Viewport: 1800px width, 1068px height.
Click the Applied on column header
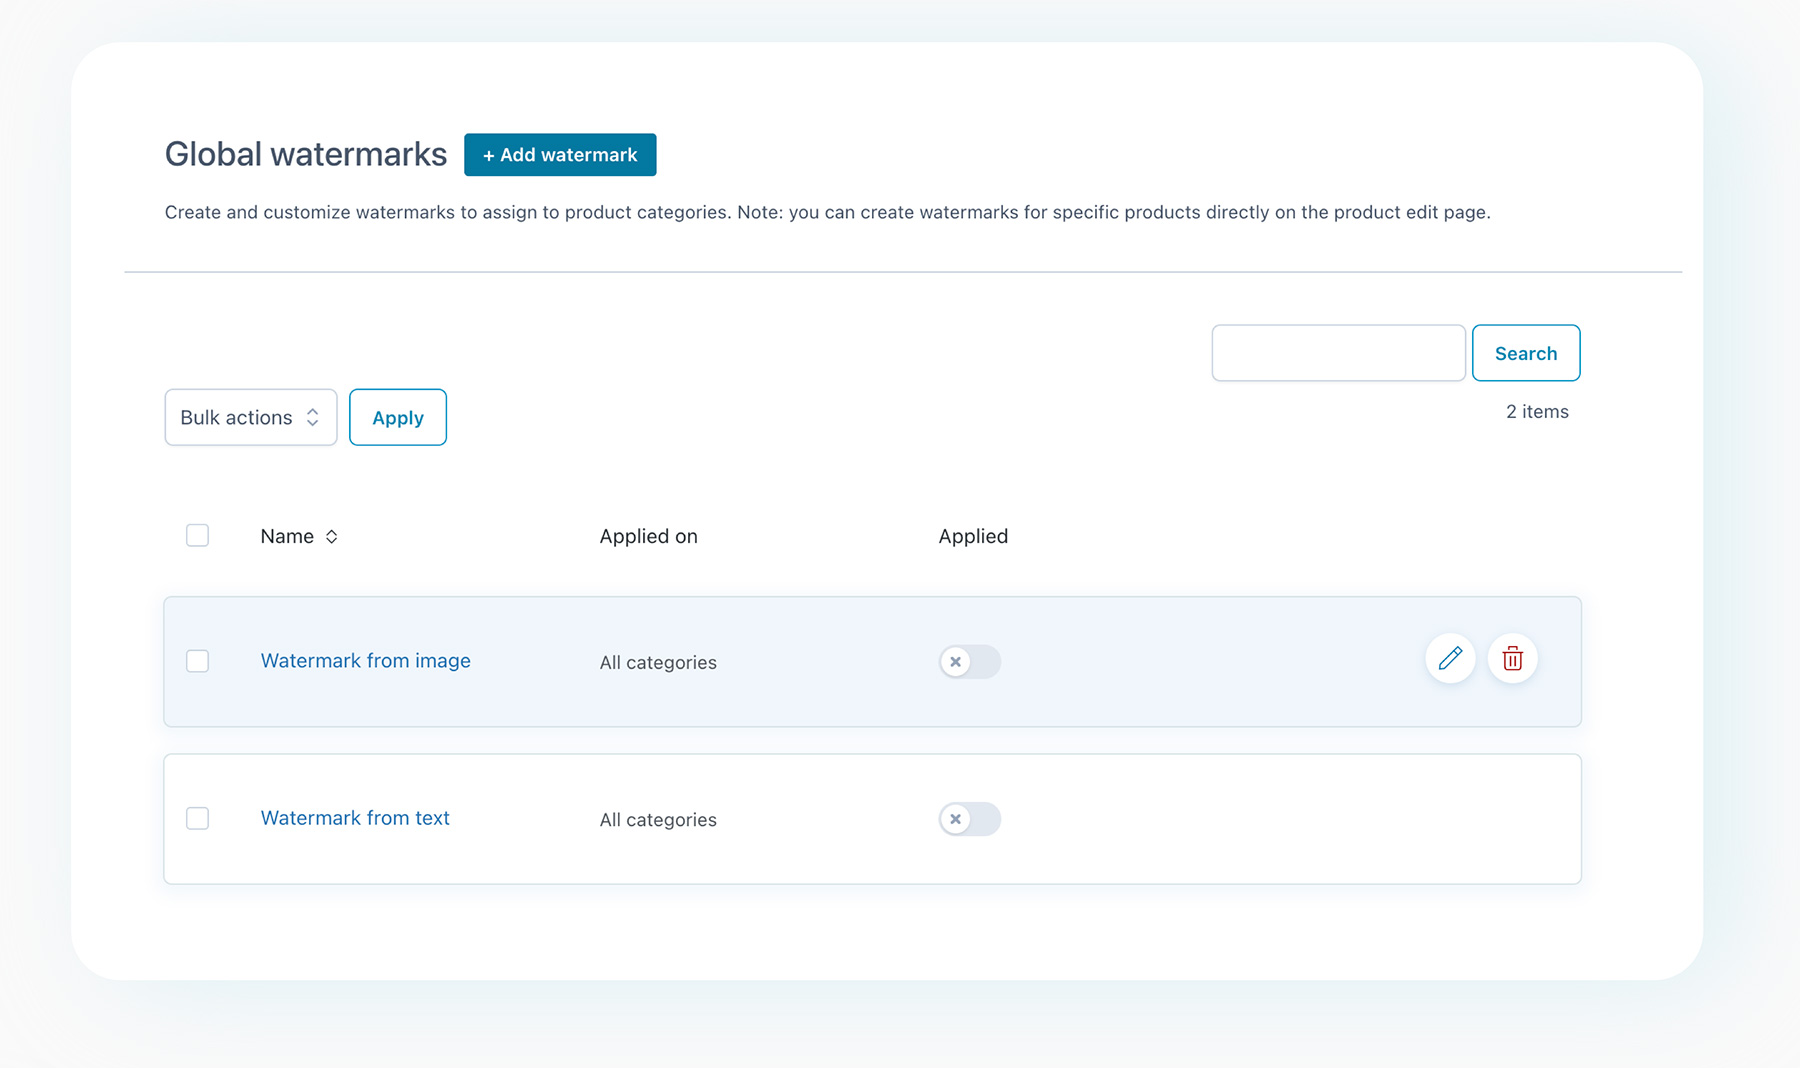pos(648,537)
